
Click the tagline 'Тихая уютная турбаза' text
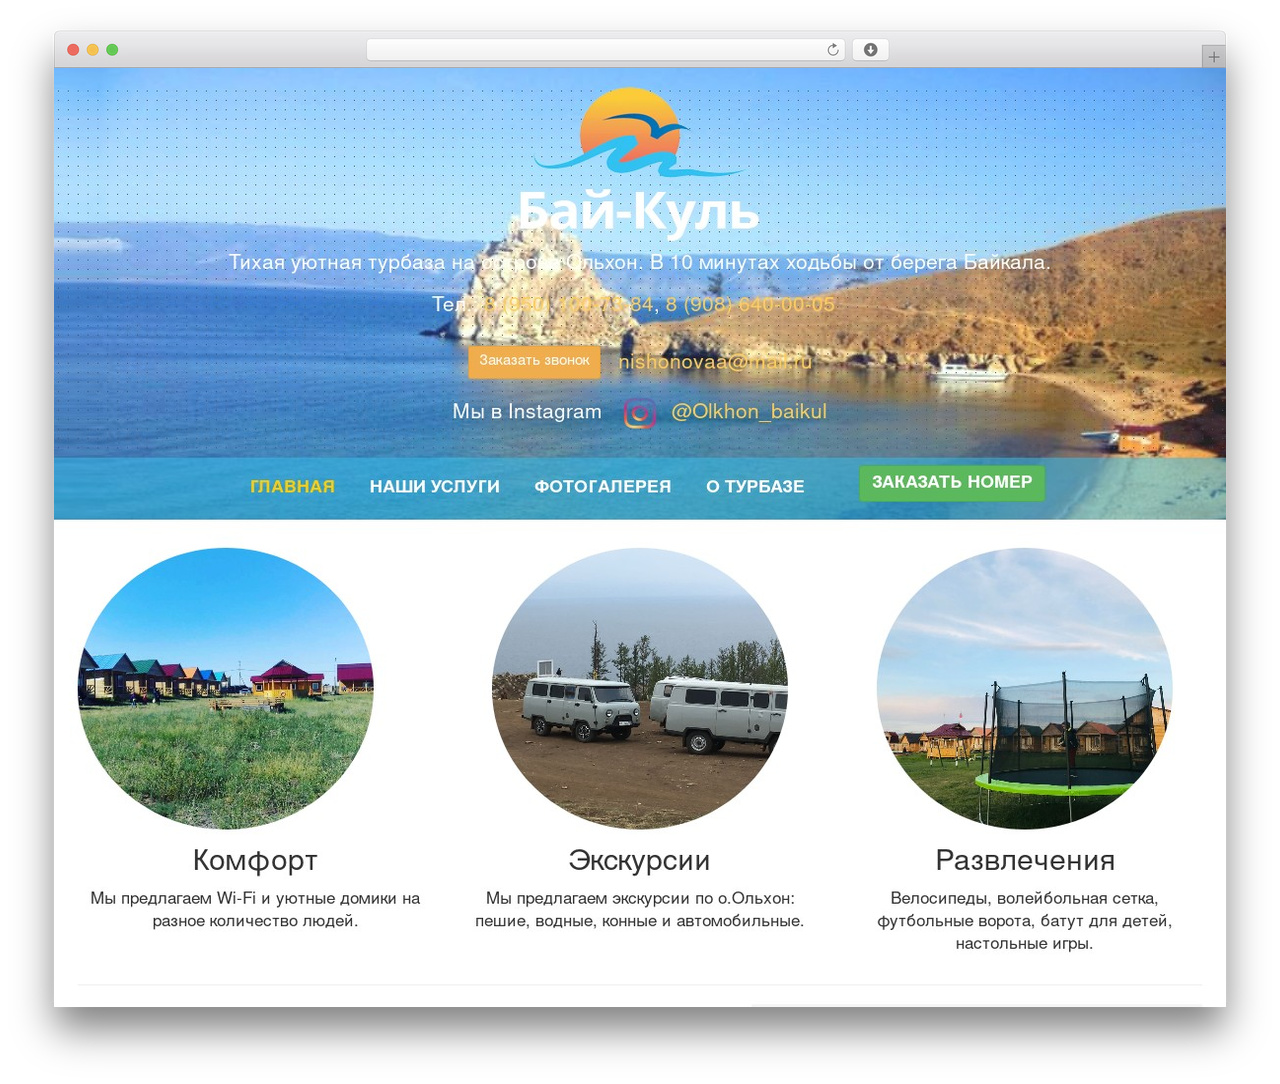tap(639, 263)
